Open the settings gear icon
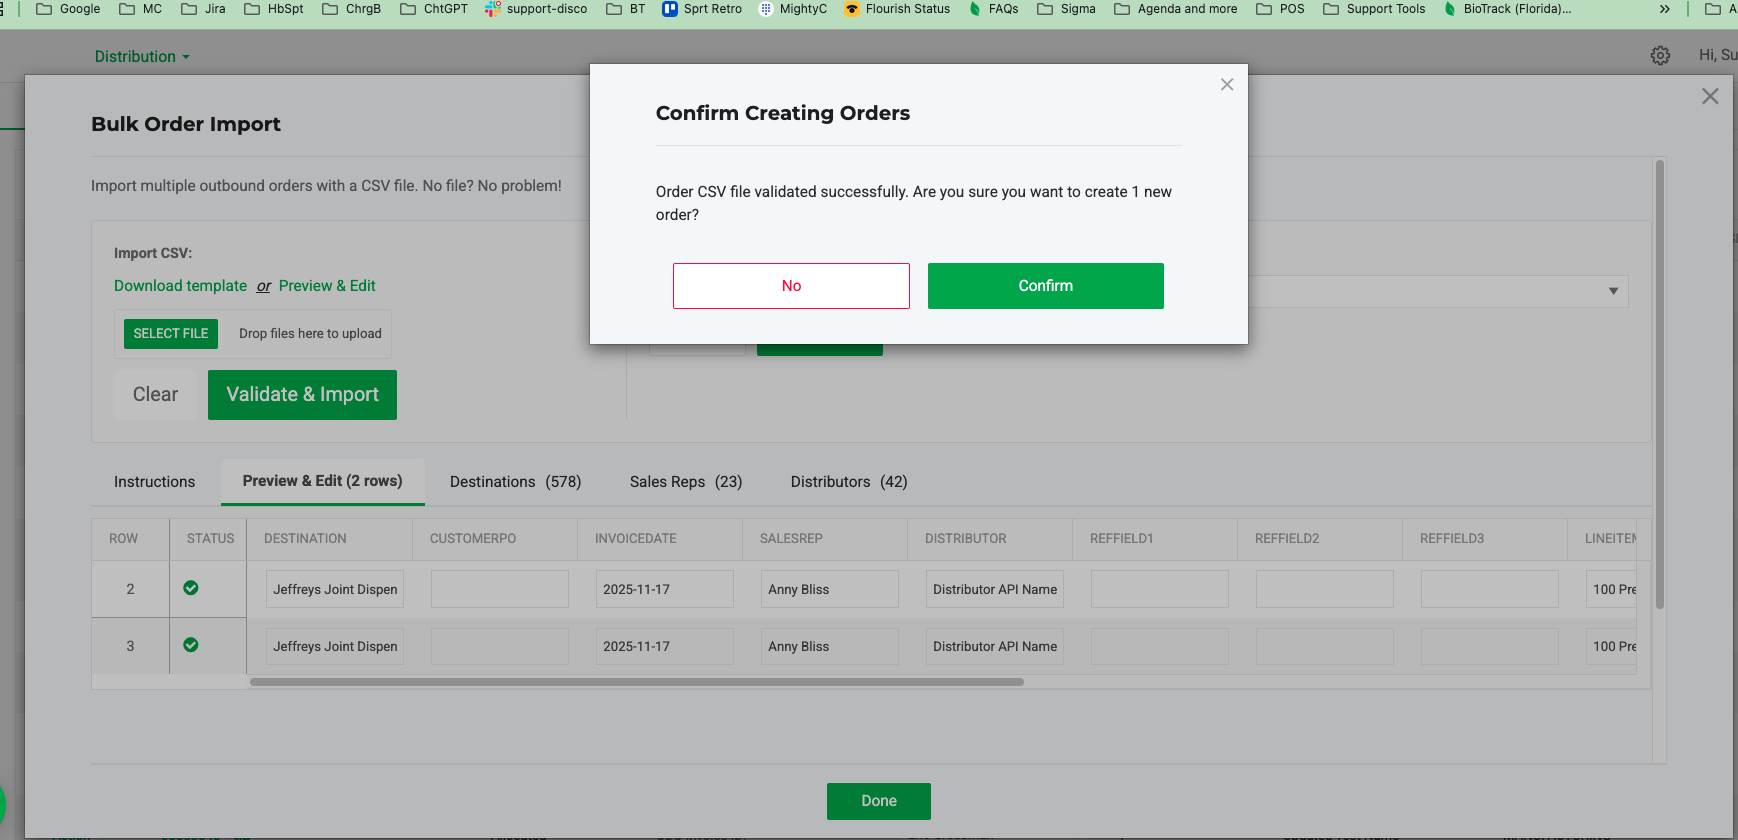 [1660, 56]
